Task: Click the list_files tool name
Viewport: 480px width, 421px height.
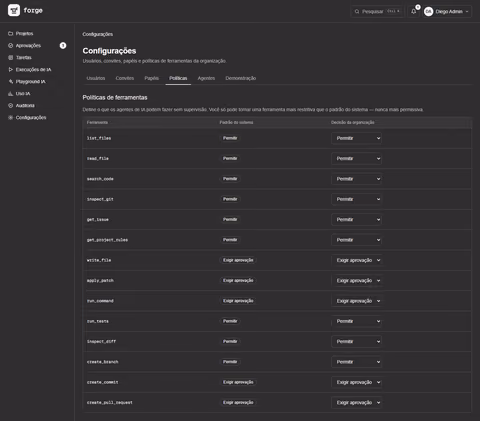Action: tap(99, 138)
